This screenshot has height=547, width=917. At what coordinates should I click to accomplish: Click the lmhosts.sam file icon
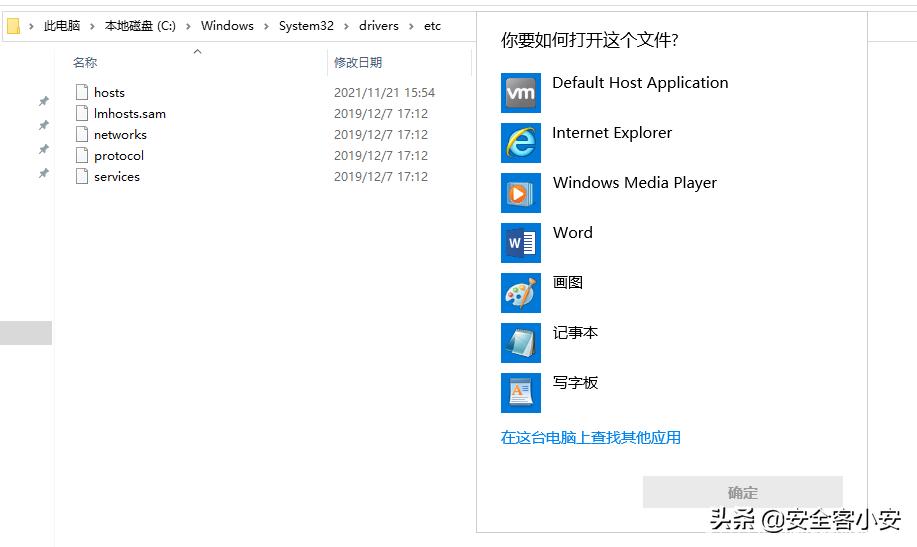coord(82,113)
